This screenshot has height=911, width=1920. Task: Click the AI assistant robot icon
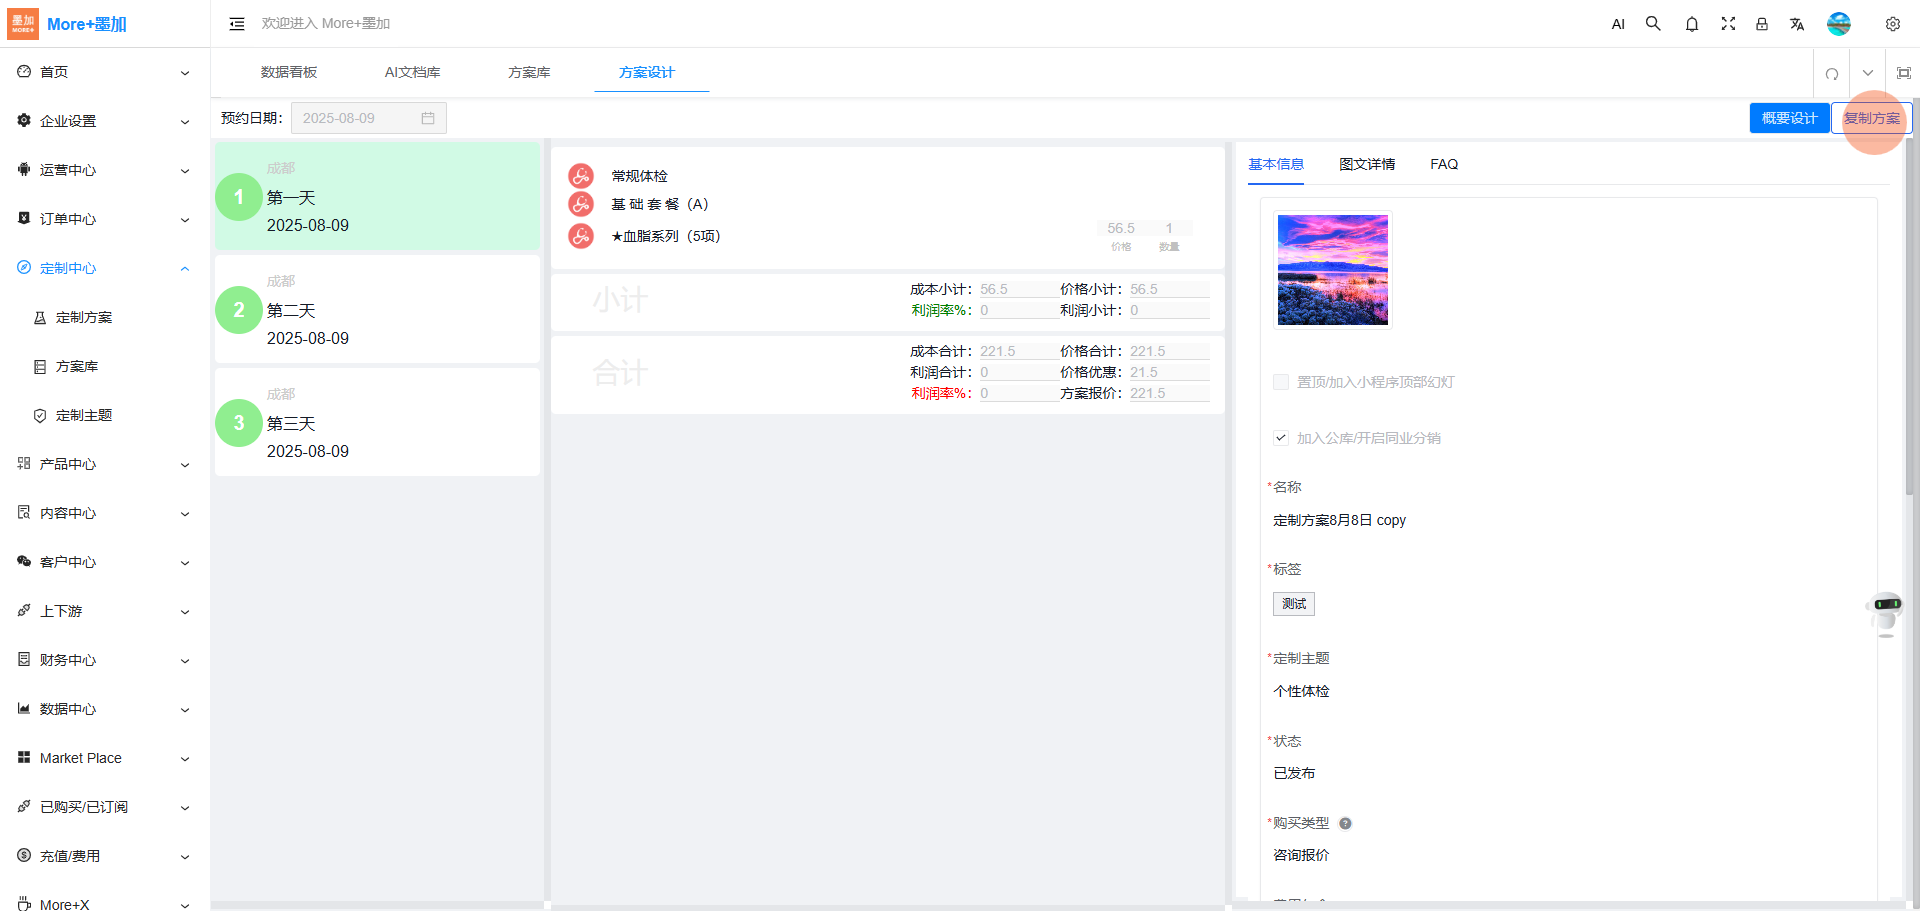click(1886, 613)
